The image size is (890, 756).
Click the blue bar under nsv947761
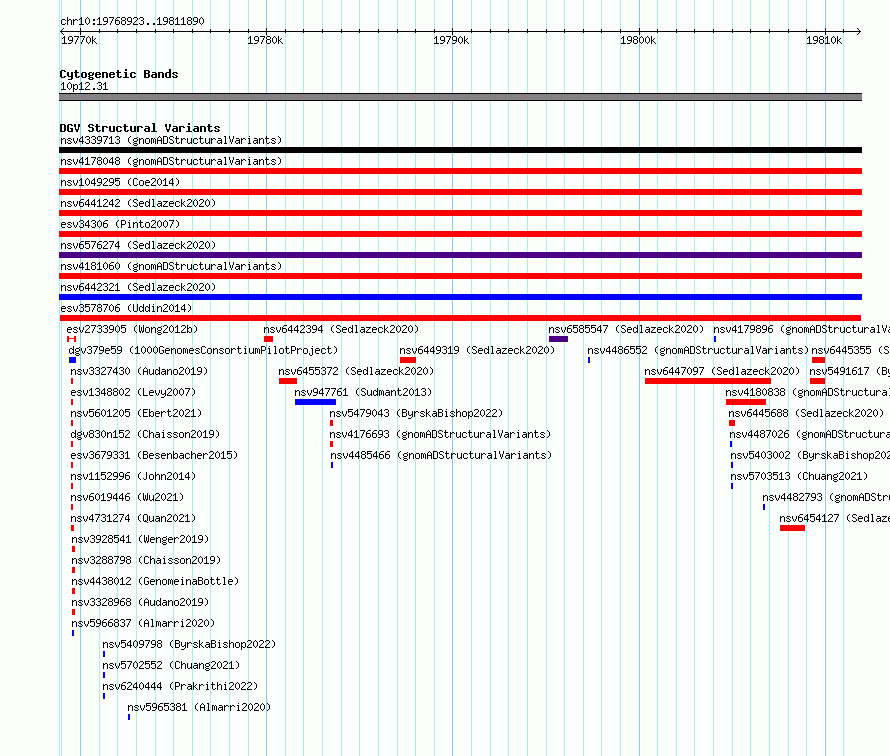coord(315,402)
